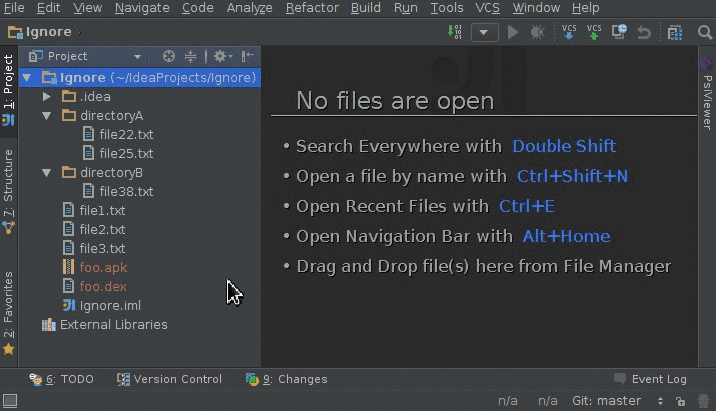Open Project Structure toolbar icon
This screenshot has height=411, width=716.
coord(674,33)
